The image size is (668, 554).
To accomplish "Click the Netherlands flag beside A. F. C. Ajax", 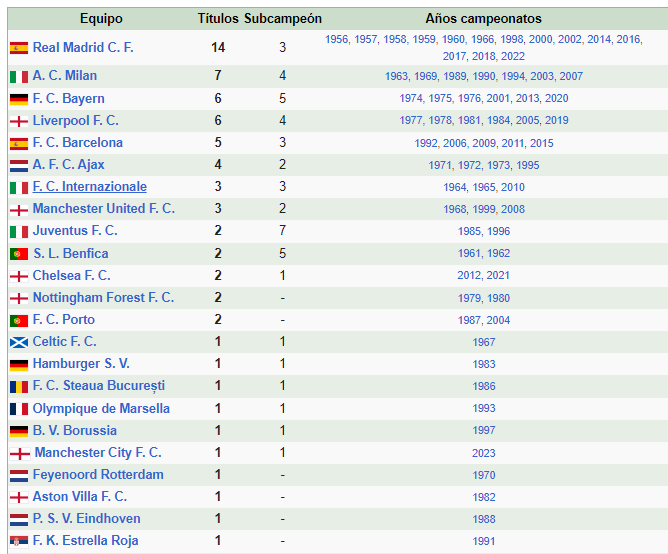I will [x=19, y=166].
